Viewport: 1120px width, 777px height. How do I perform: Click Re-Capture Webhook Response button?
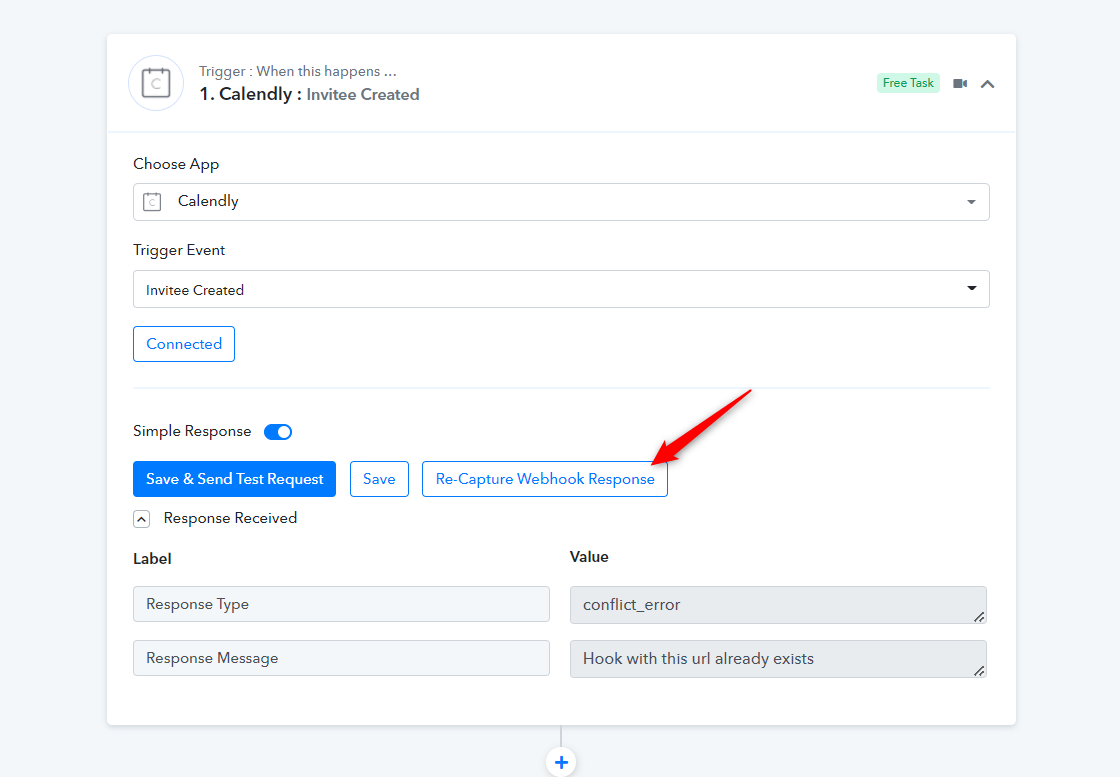(x=545, y=478)
